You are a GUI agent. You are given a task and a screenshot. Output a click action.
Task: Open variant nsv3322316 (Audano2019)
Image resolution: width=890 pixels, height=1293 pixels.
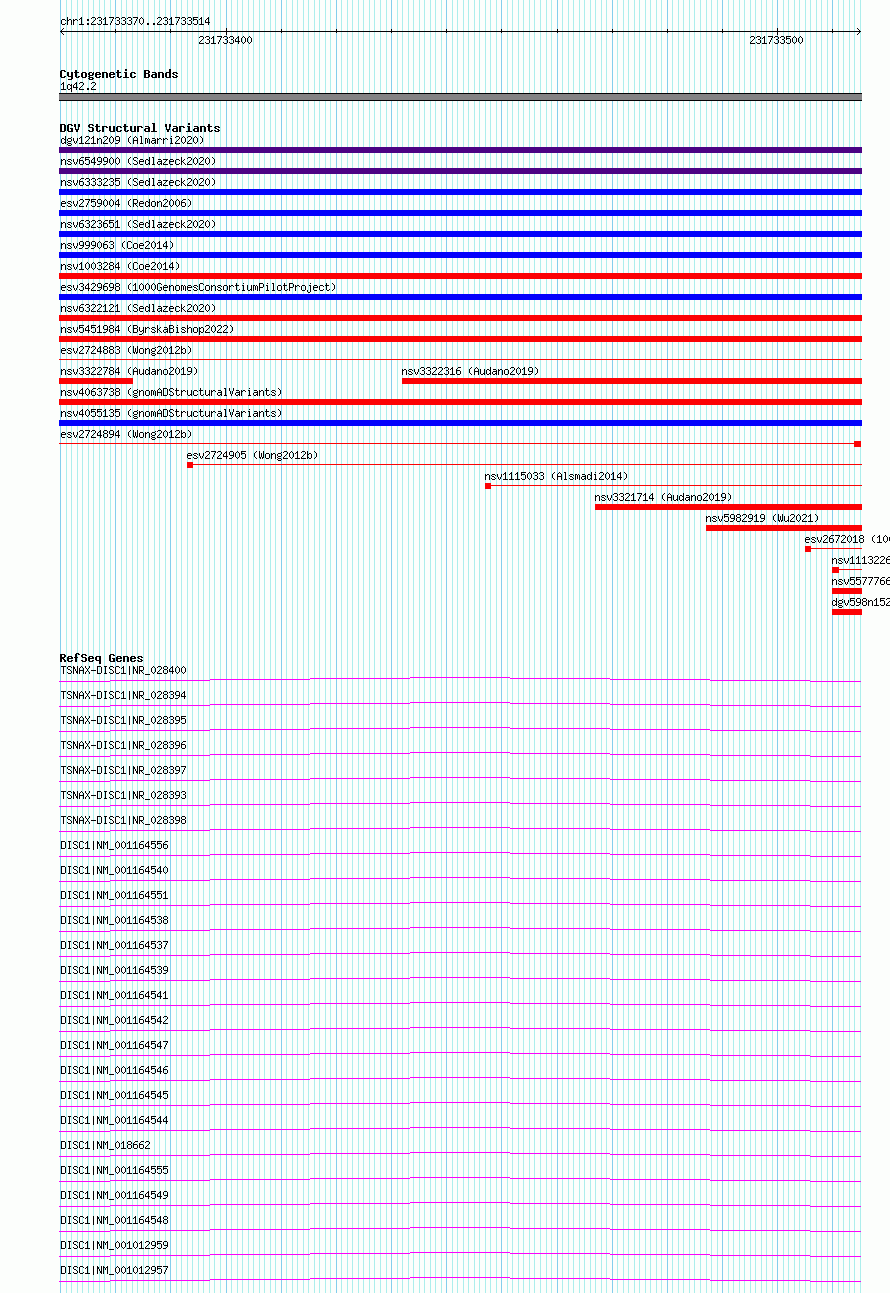[x=470, y=371]
